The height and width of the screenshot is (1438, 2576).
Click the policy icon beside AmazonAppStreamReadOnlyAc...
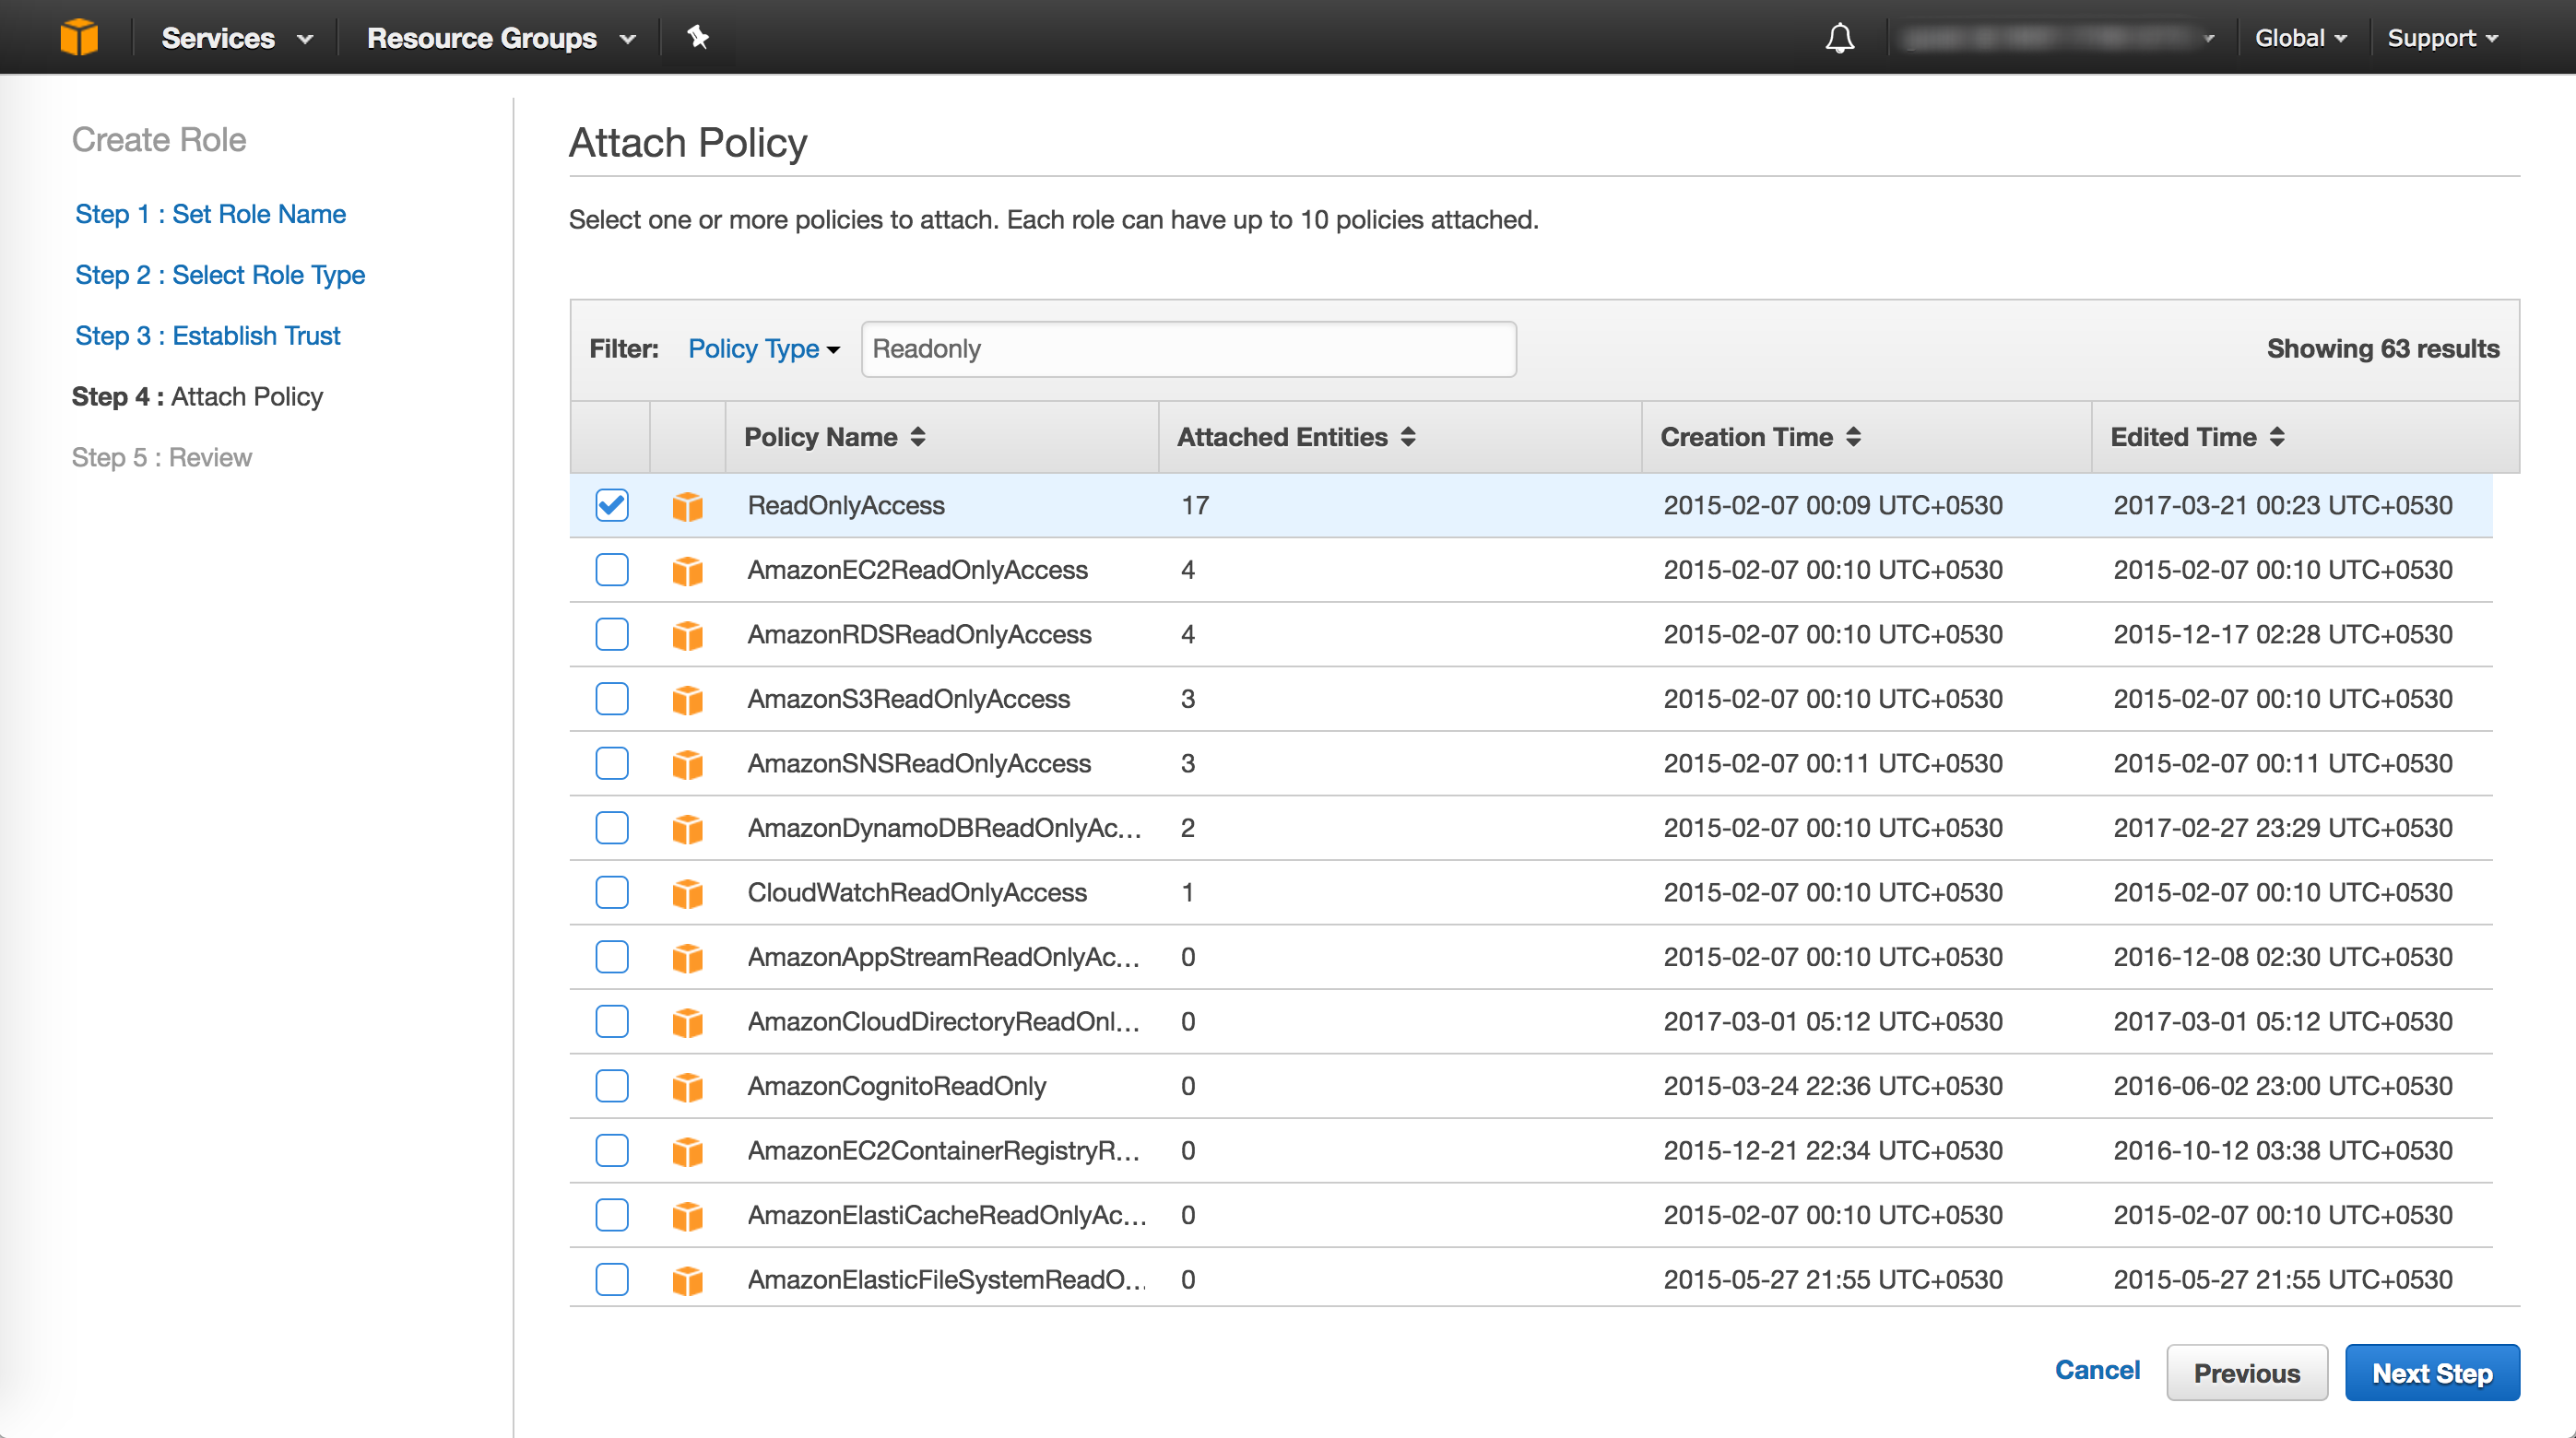pyautogui.click(x=688, y=957)
